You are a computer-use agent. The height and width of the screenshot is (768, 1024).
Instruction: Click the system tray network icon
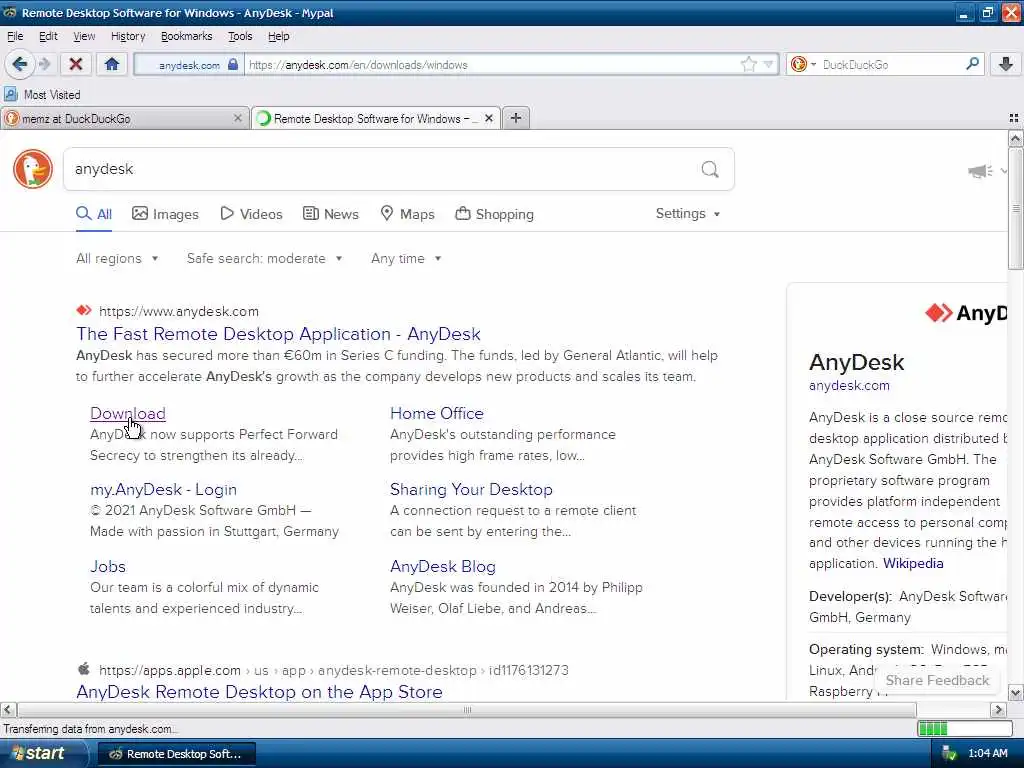[949, 754]
